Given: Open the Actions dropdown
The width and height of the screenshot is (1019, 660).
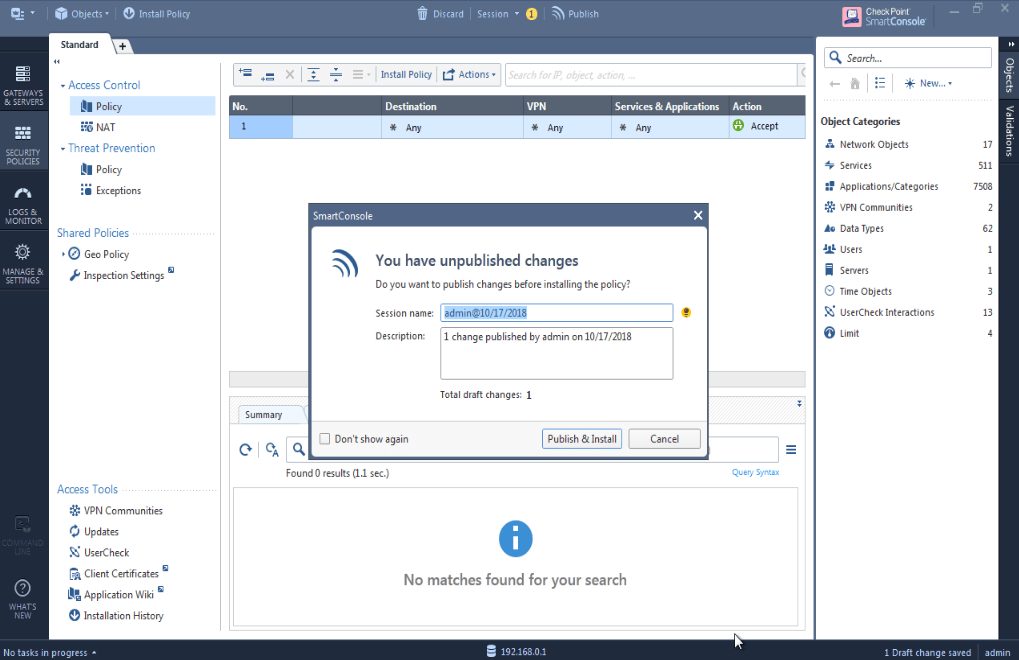Looking at the screenshot, I should [469, 75].
